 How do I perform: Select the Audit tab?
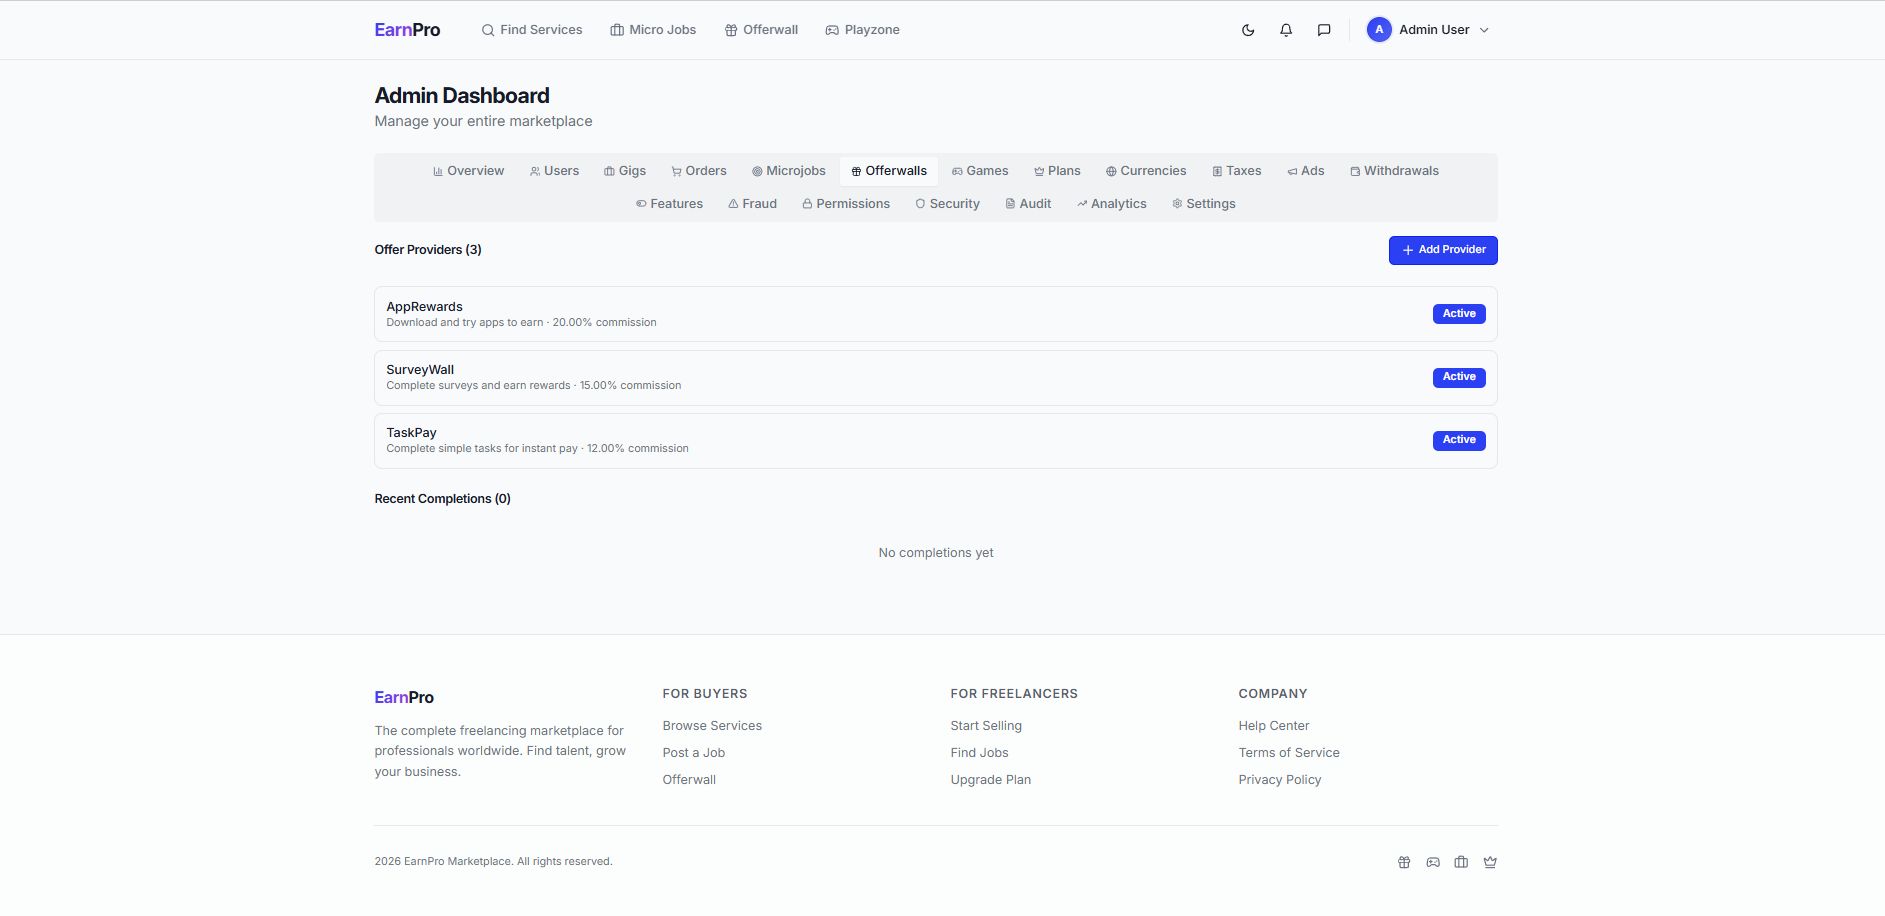[1028, 204]
